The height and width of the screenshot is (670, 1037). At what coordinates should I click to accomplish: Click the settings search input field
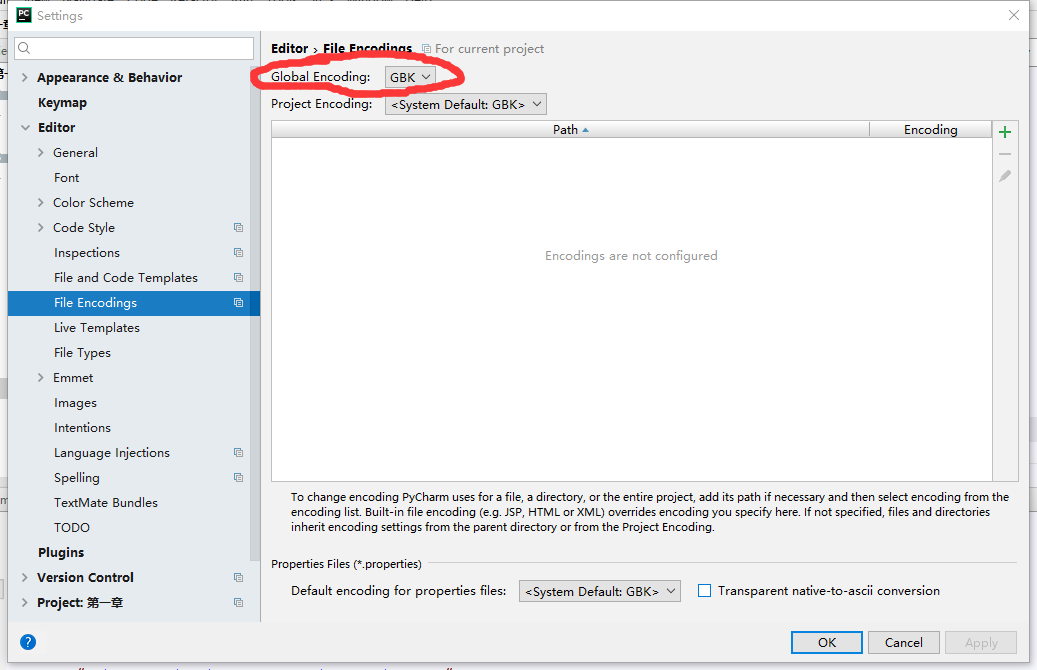click(134, 48)
